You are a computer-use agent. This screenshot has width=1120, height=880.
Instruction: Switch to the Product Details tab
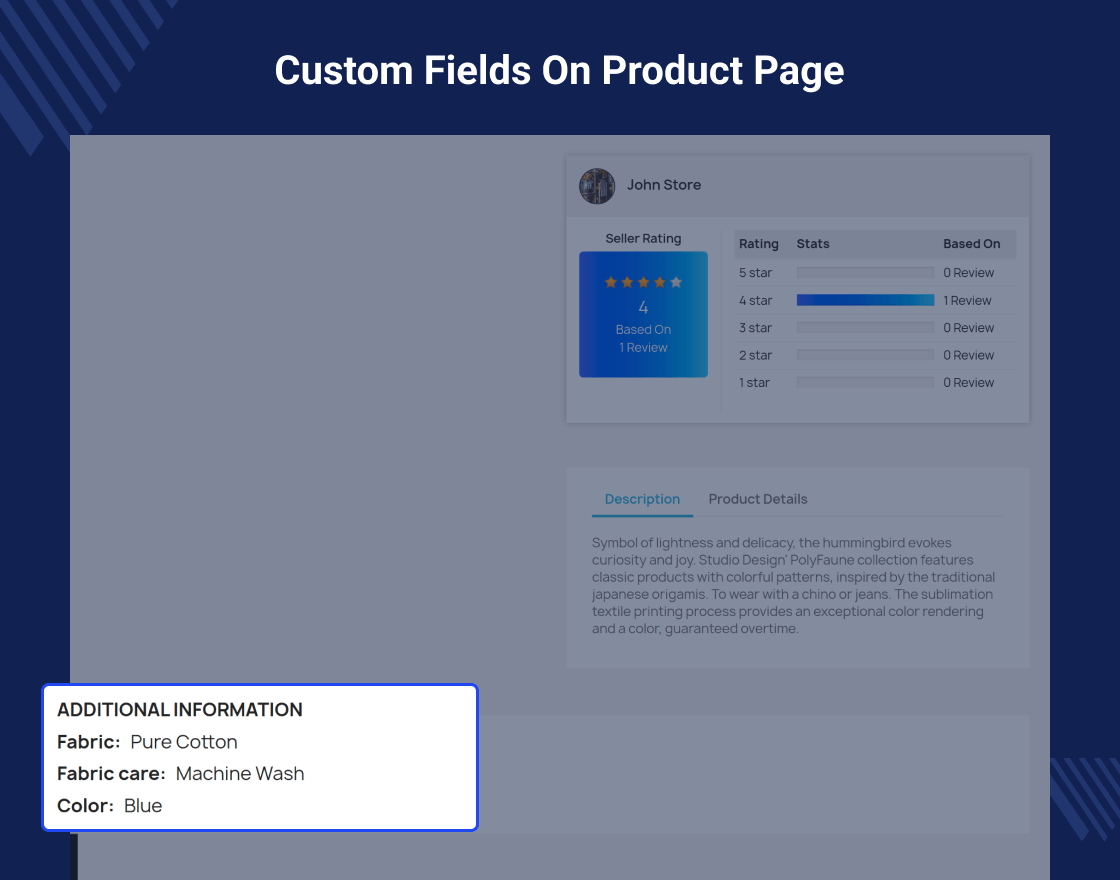(758, 499)
